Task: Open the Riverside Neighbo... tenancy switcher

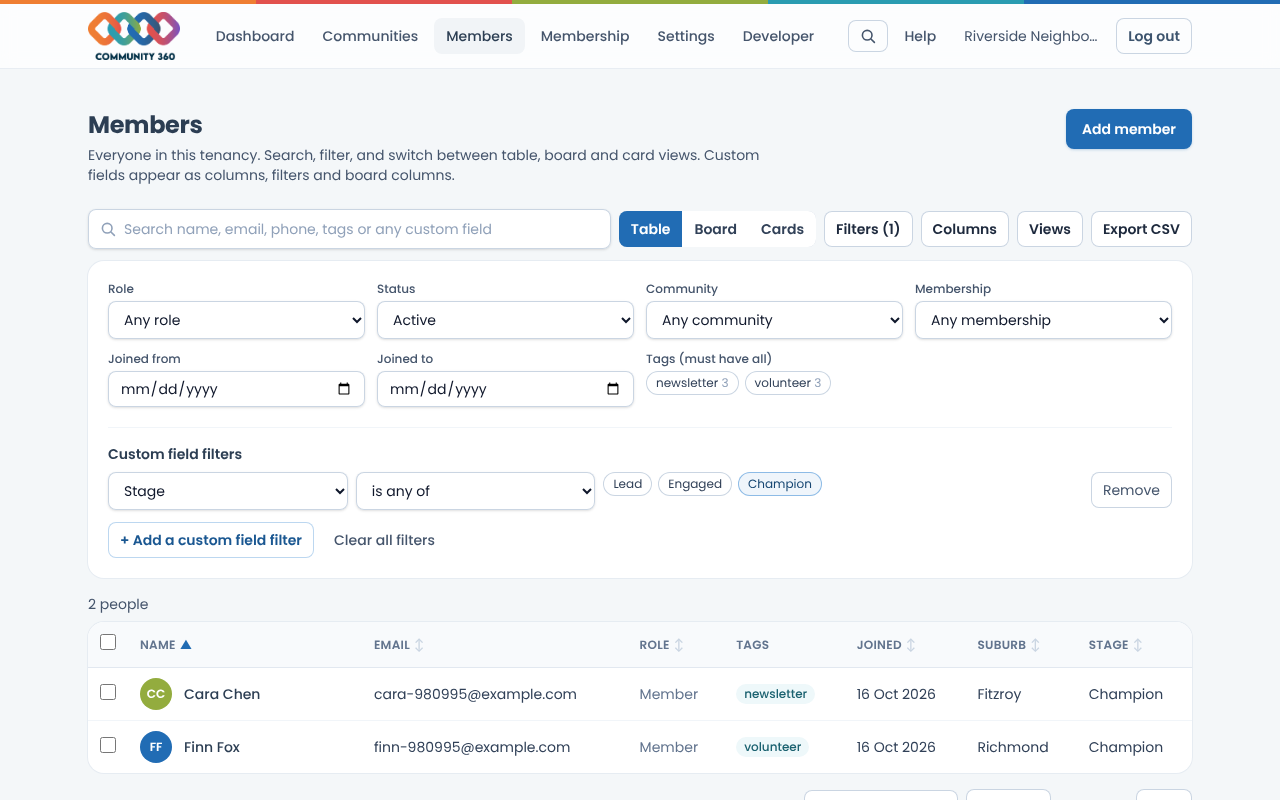Action: [1030, 36]
